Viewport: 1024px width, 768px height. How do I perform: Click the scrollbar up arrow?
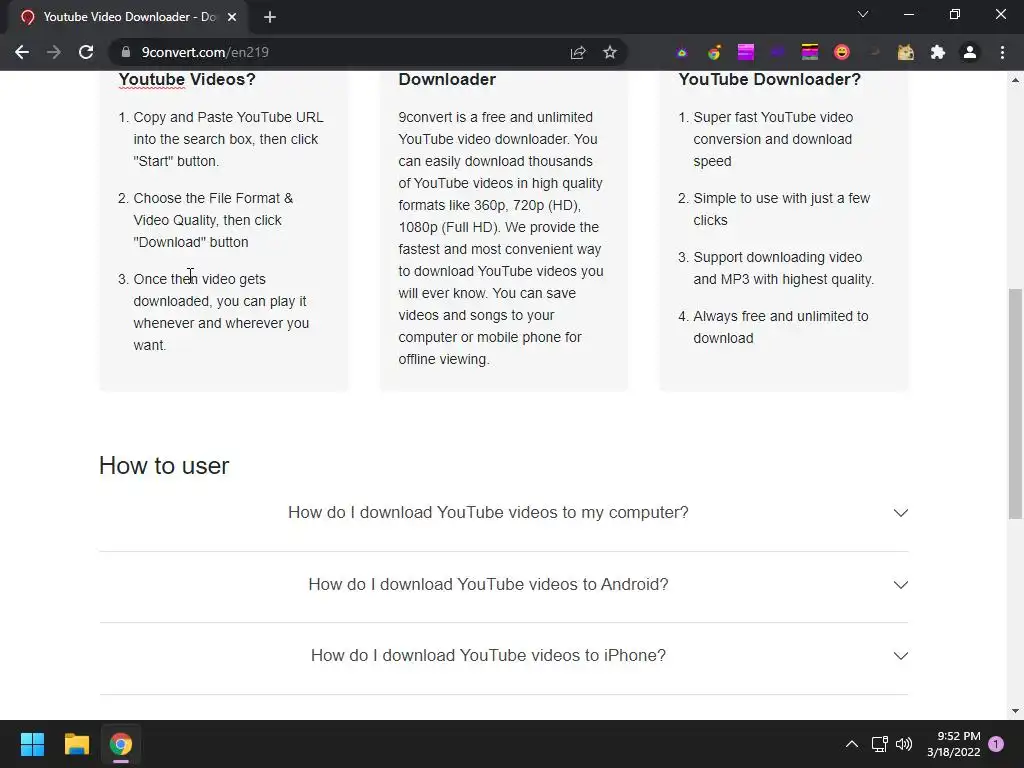(1015, 80)
